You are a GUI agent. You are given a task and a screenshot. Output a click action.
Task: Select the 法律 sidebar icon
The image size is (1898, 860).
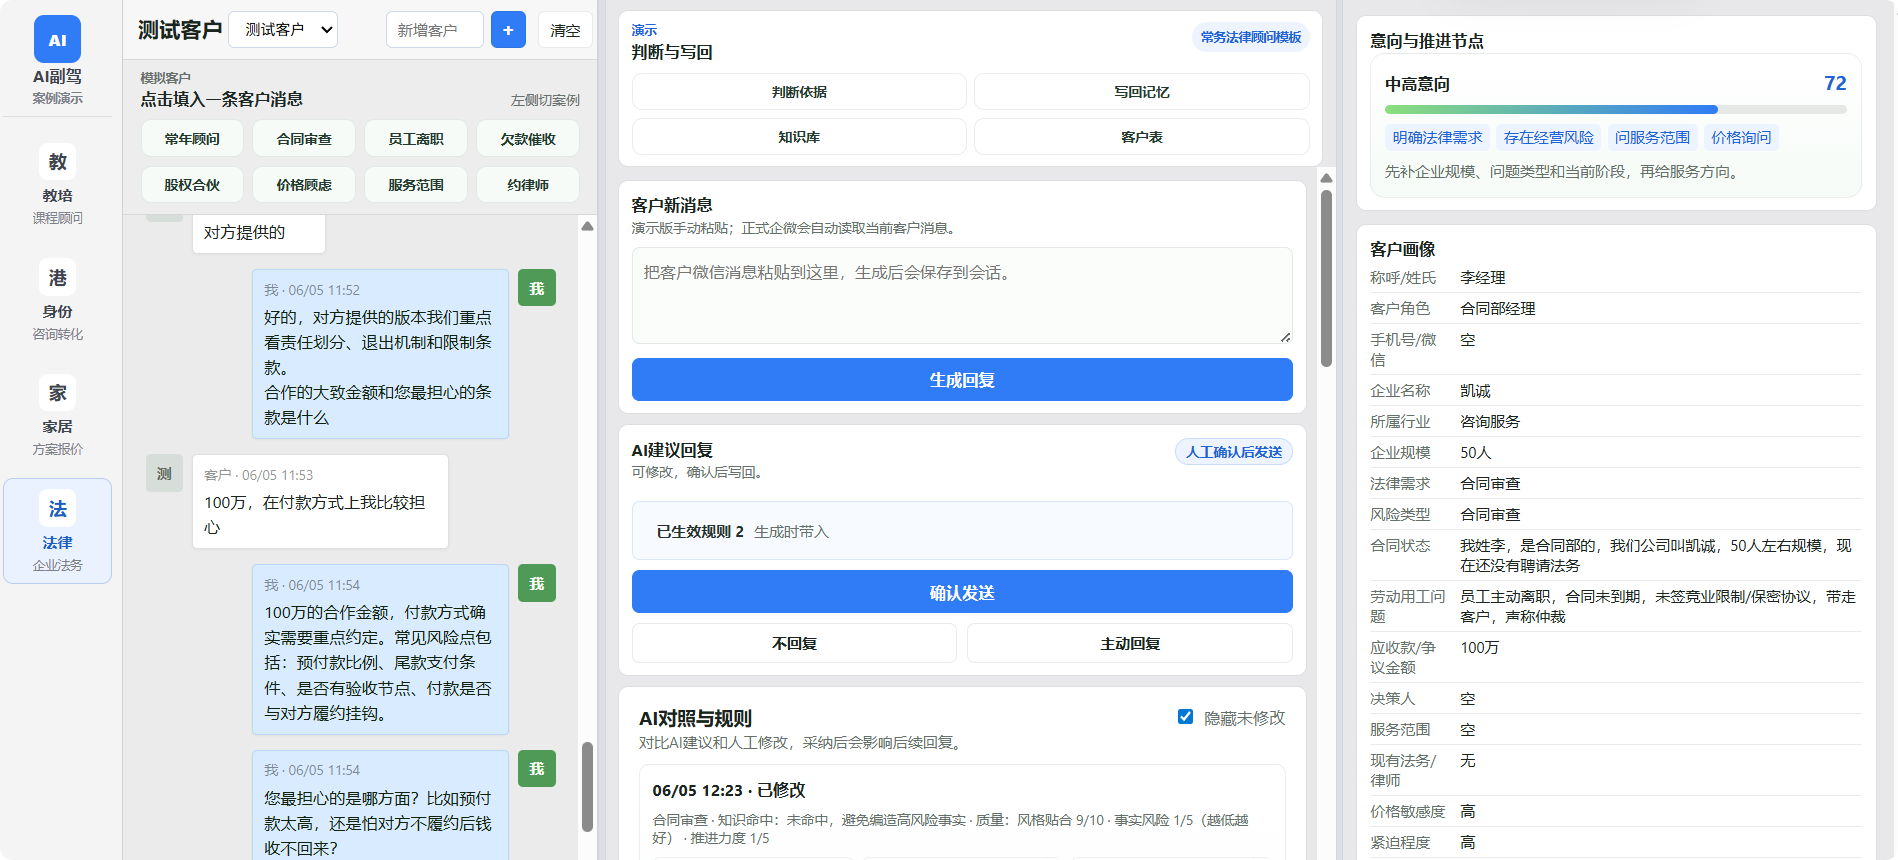tap(57, 509)
